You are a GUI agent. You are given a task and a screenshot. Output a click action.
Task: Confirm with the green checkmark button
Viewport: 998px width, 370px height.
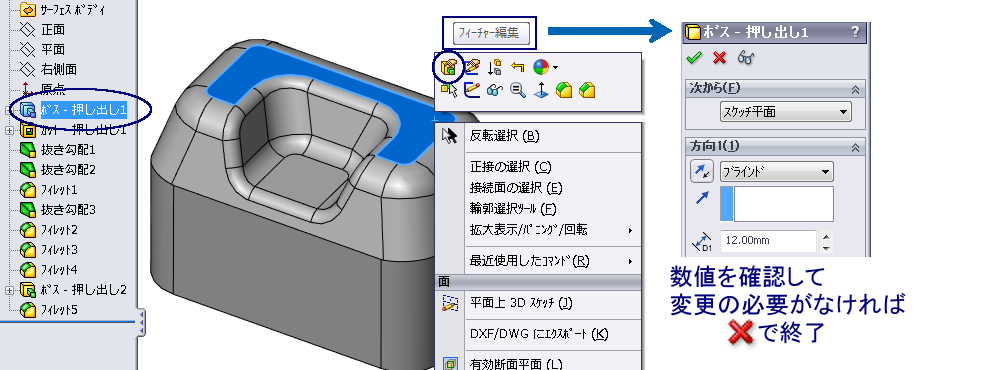click(694, 58)
